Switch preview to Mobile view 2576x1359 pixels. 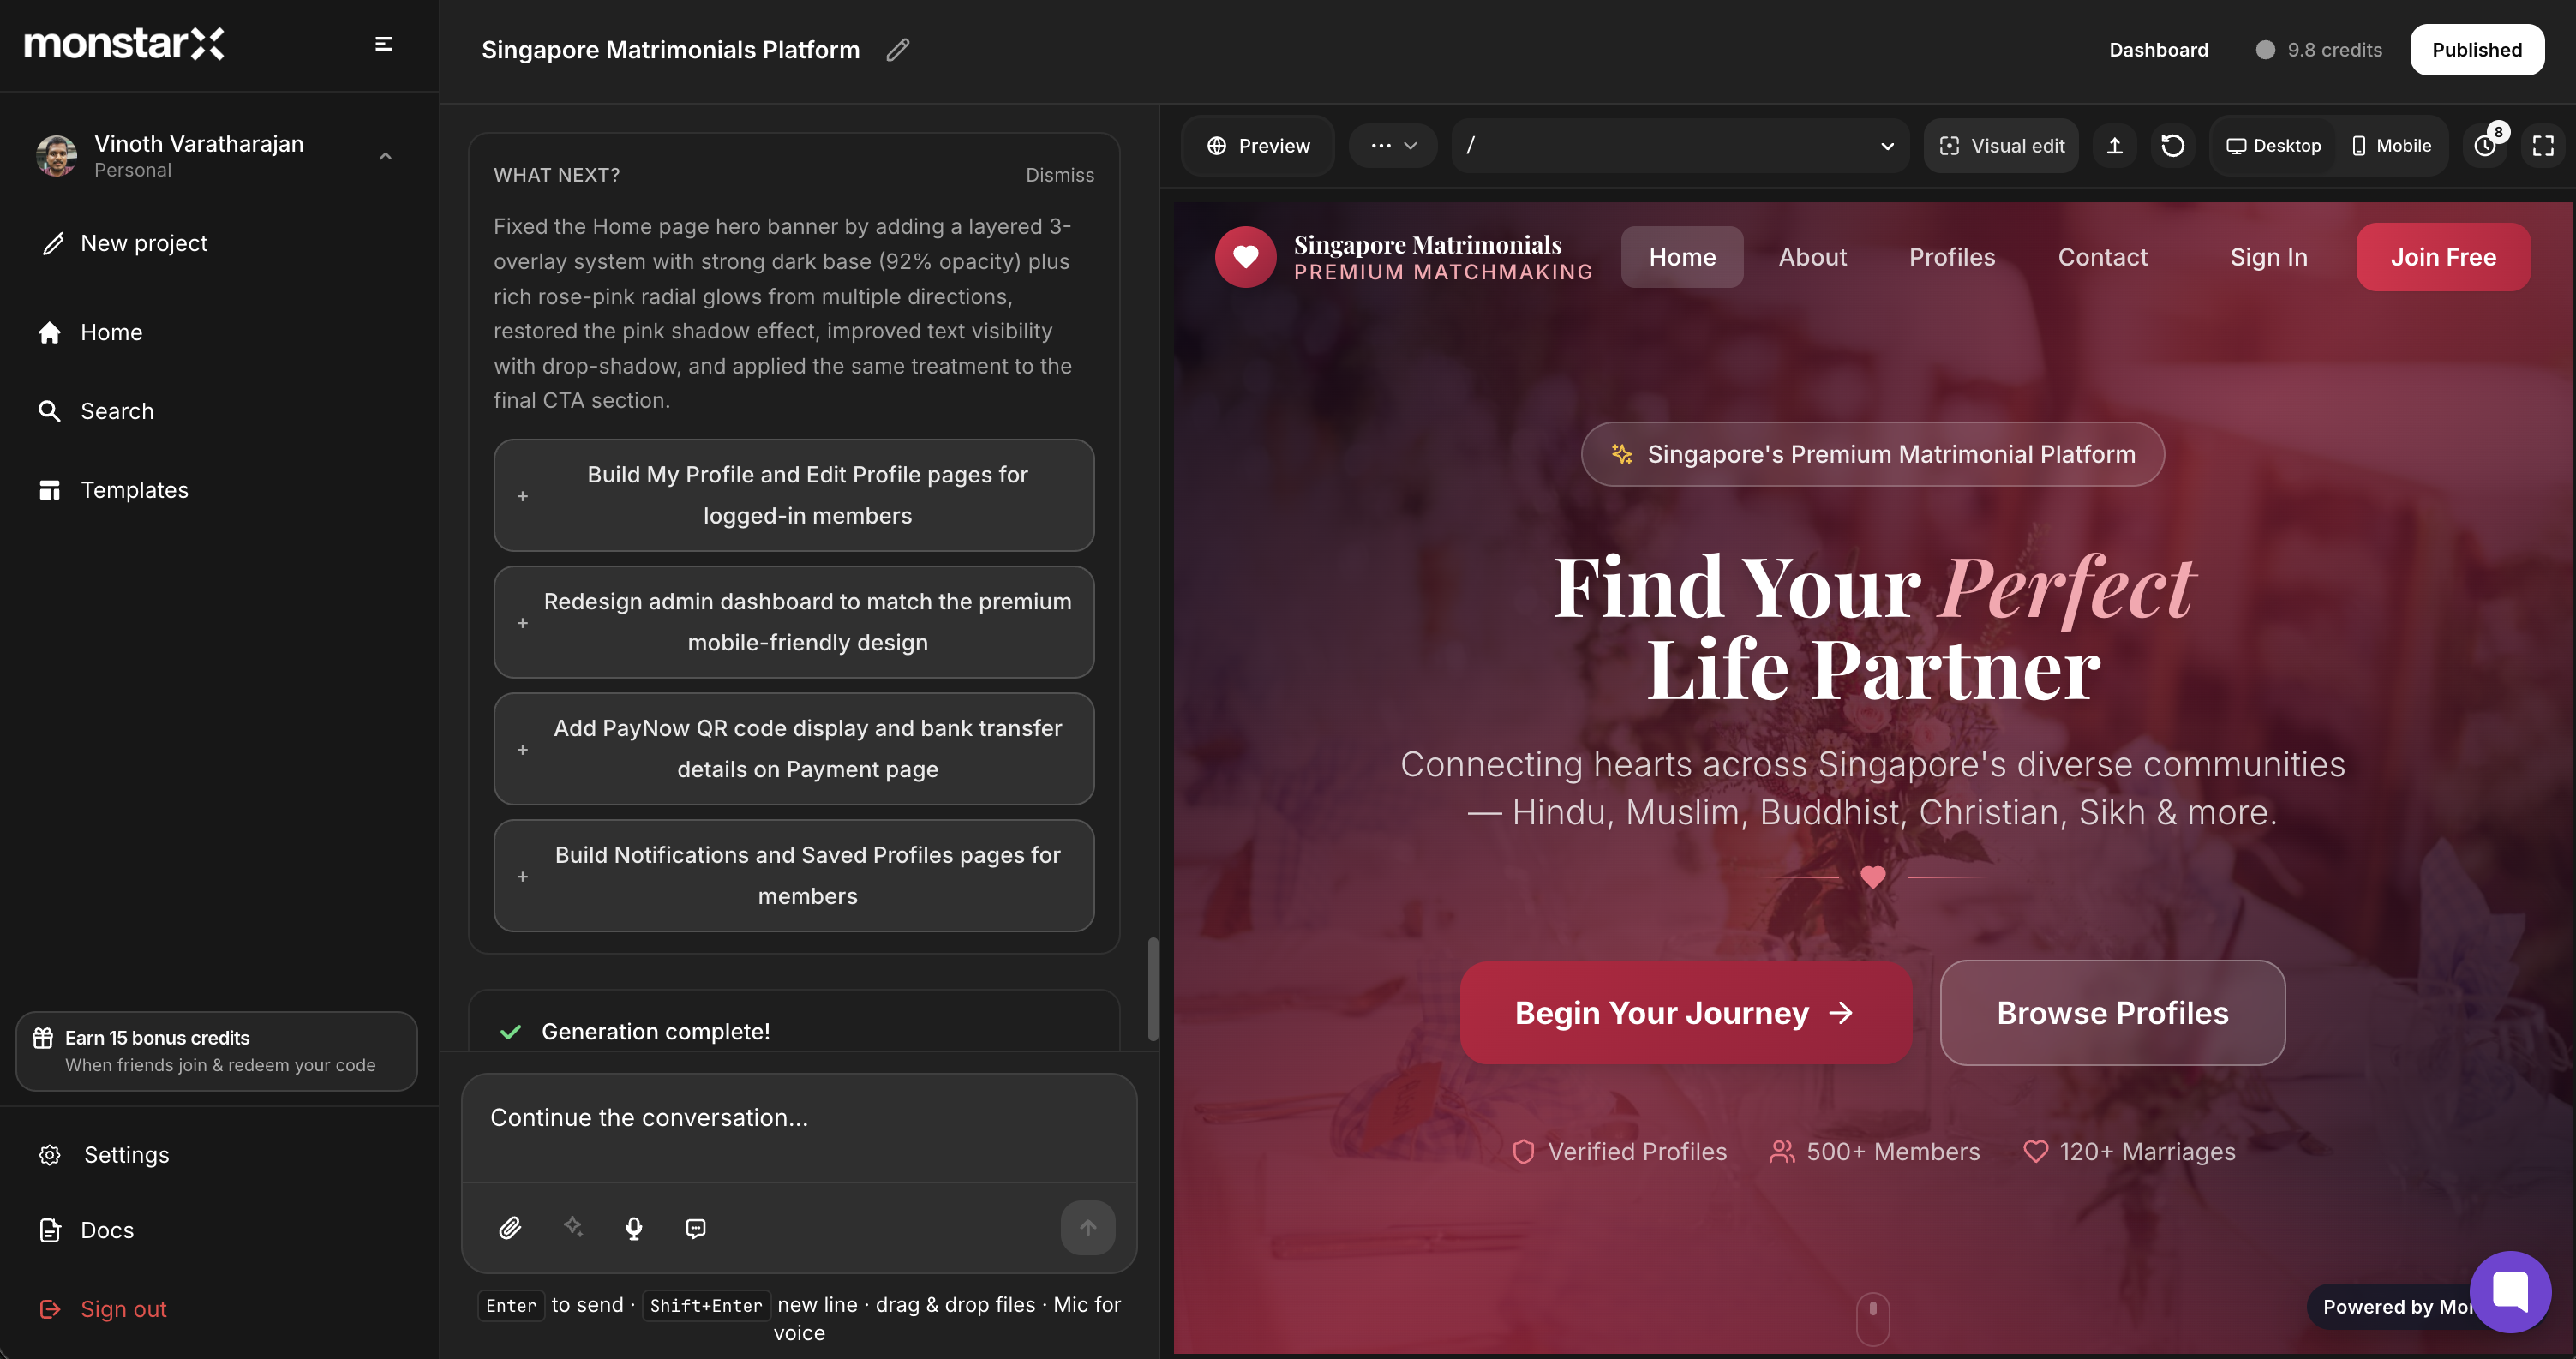click(2390, 146)
